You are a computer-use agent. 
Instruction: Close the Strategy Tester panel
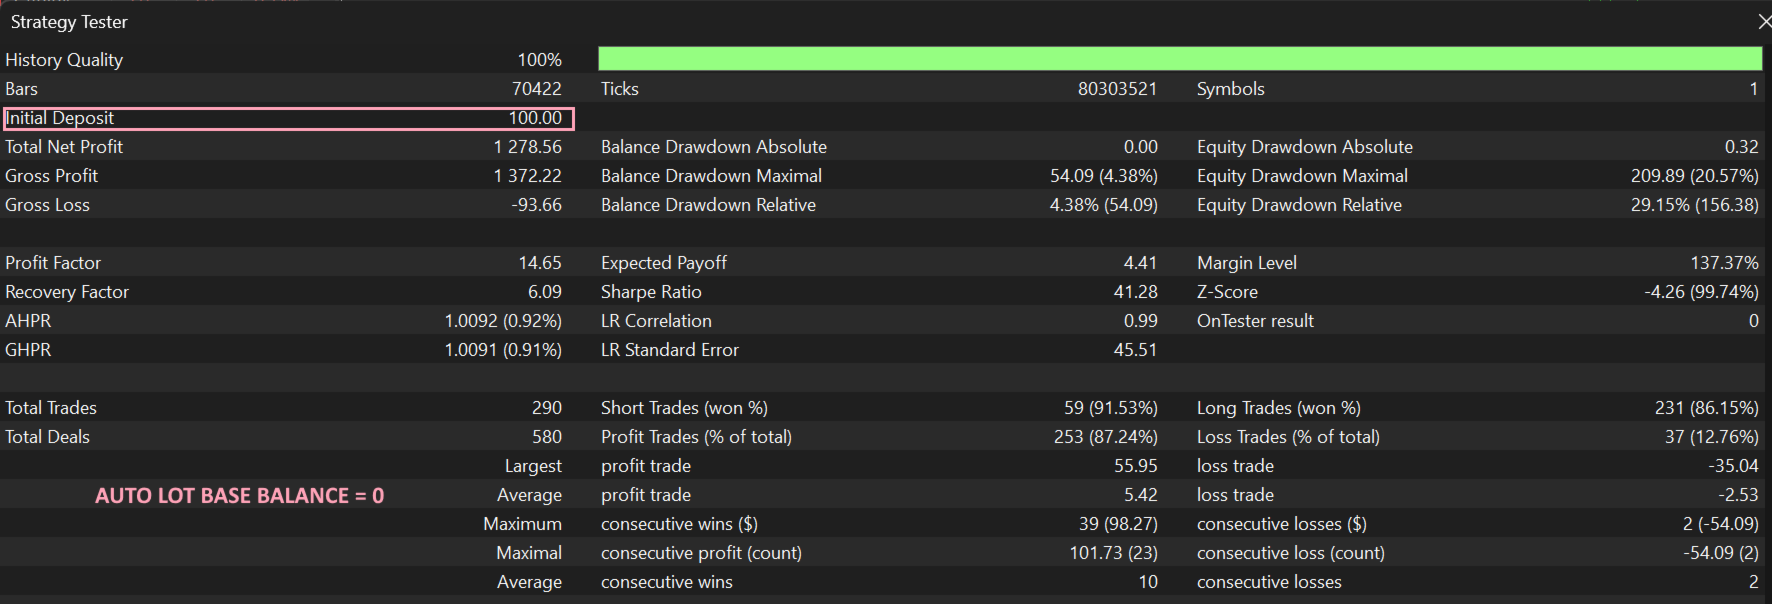point(1764,22)
